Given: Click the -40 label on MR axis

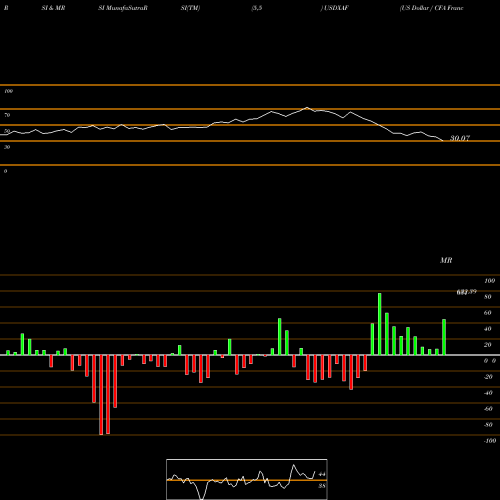Looking at the screenshot, I should click(488, 393).
